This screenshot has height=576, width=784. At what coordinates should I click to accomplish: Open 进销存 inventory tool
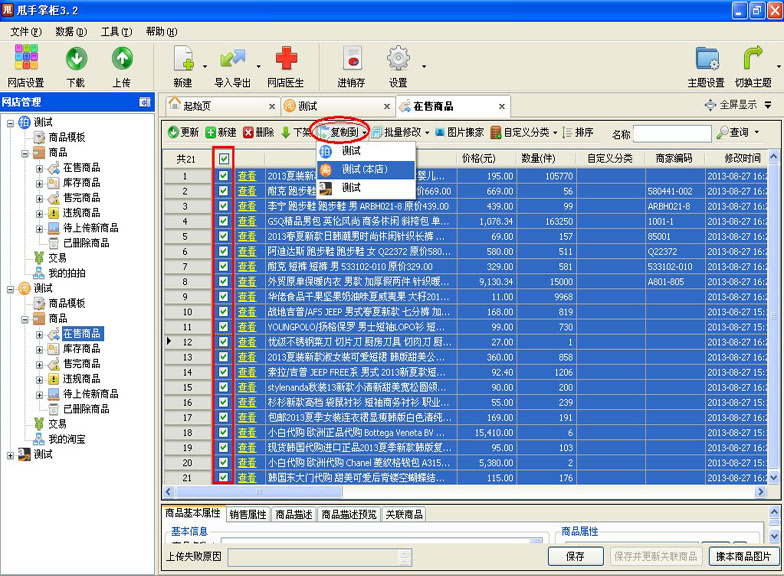pos(352,65)
